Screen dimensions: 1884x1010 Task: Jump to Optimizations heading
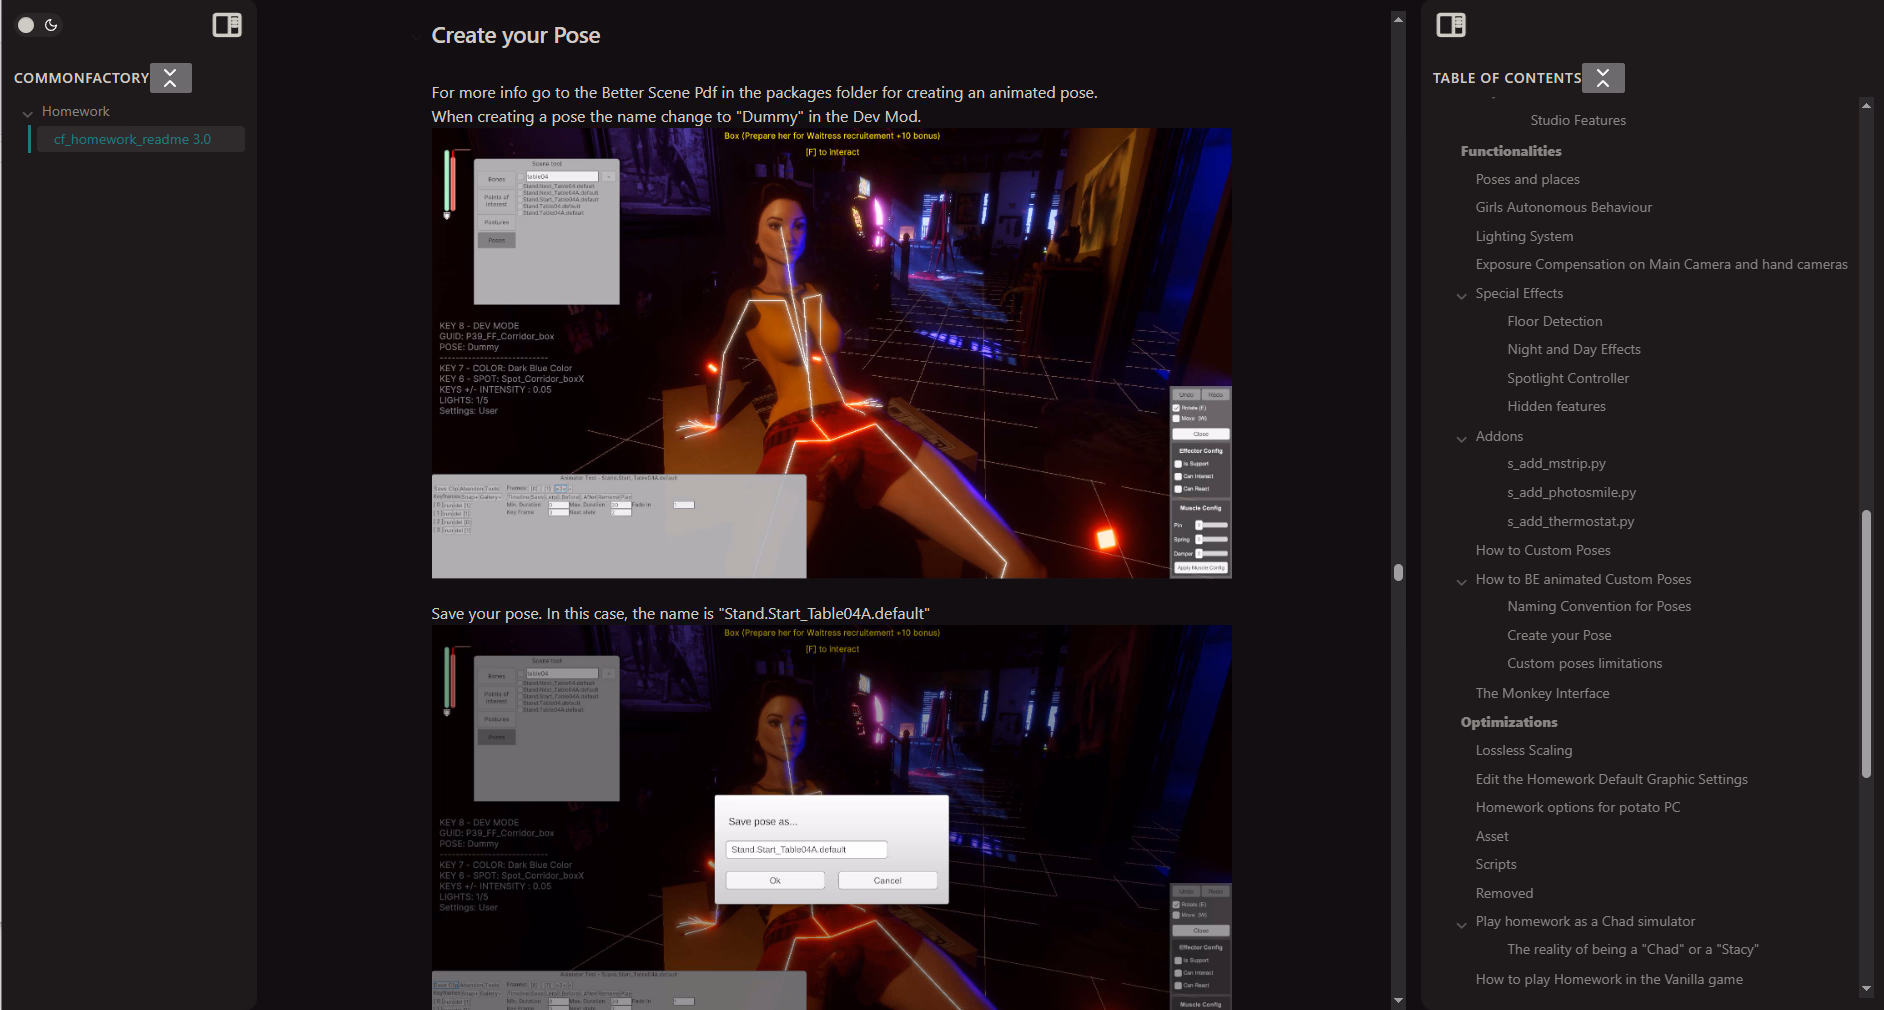(x=1508, y=722)
